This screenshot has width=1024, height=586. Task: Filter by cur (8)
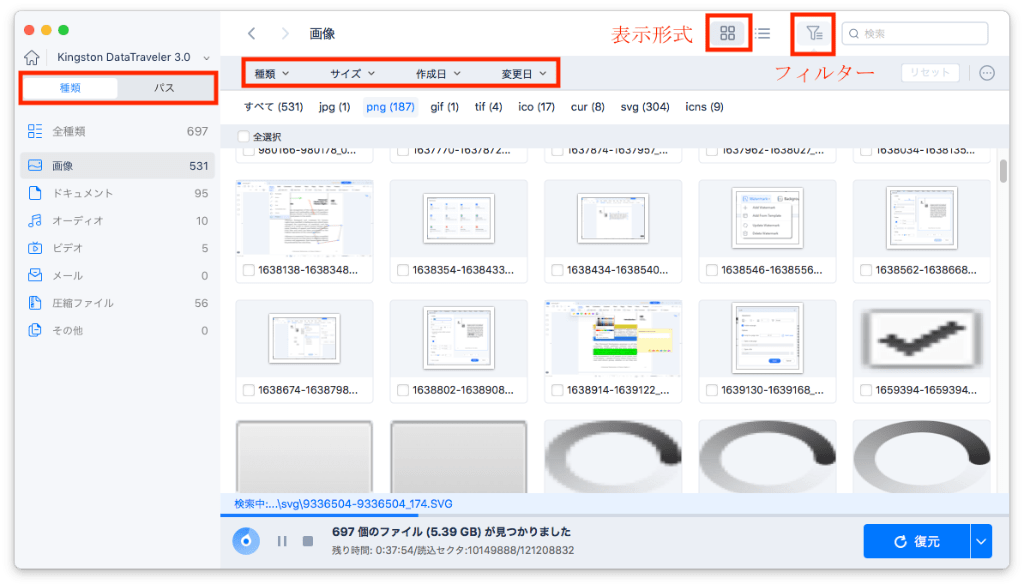588,107
